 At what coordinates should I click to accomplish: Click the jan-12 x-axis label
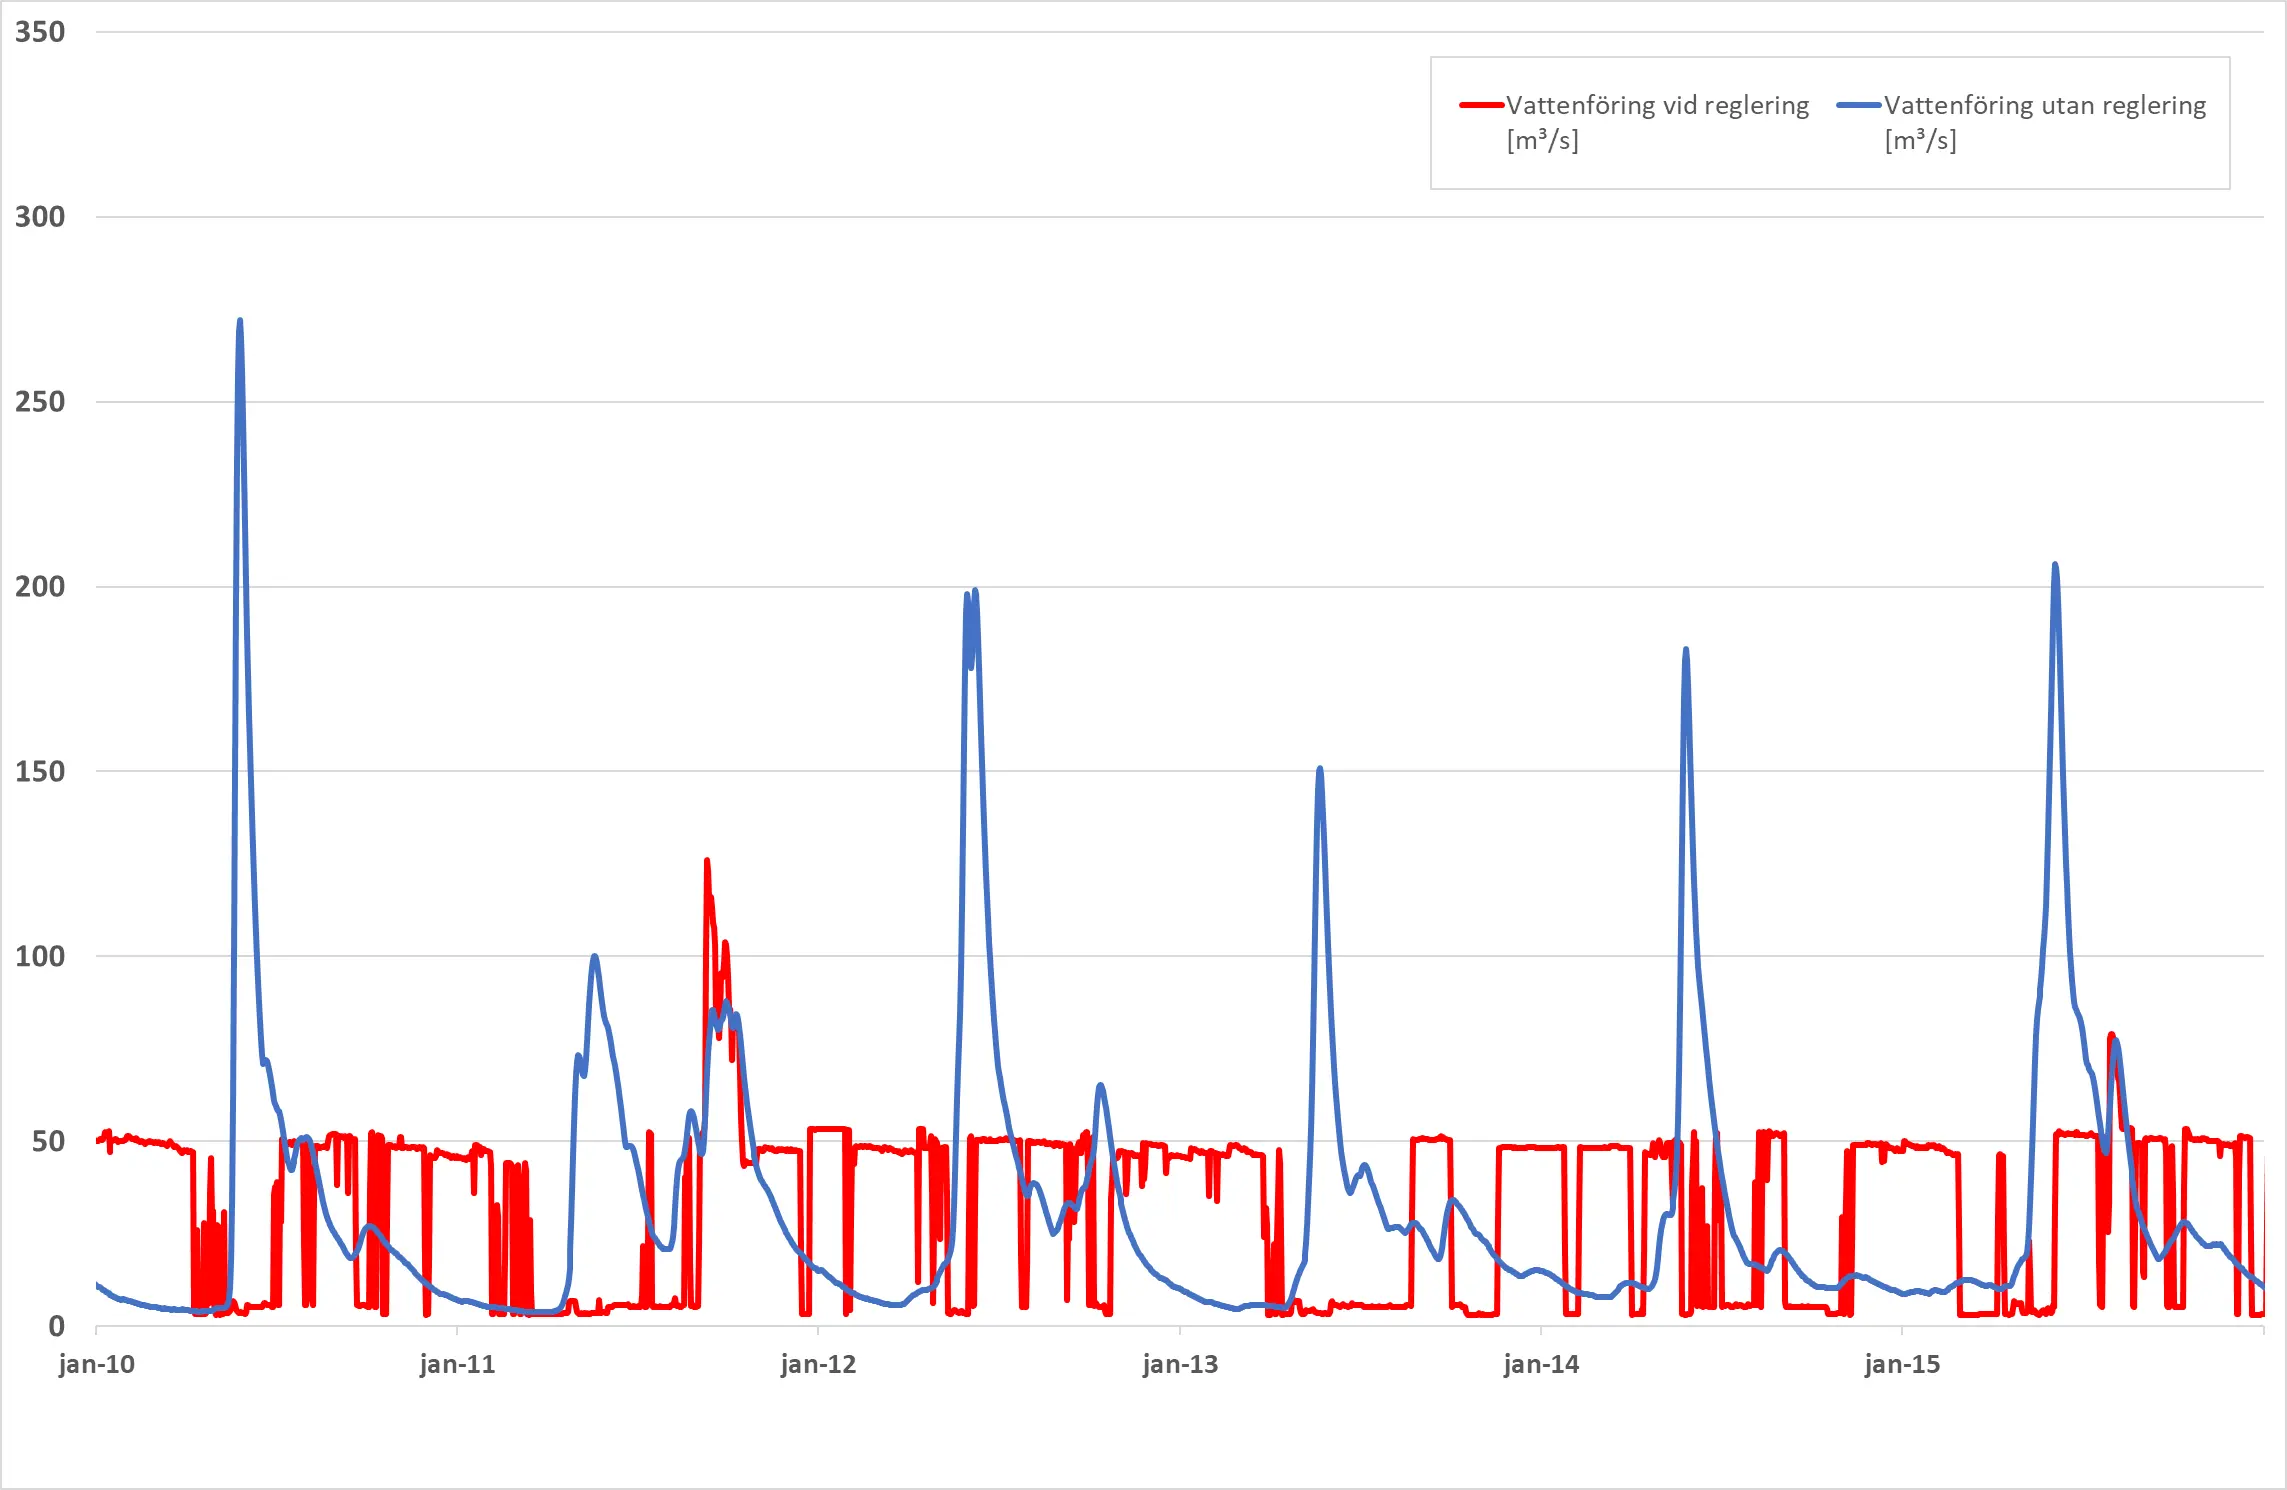click(x=818, y=1365)
